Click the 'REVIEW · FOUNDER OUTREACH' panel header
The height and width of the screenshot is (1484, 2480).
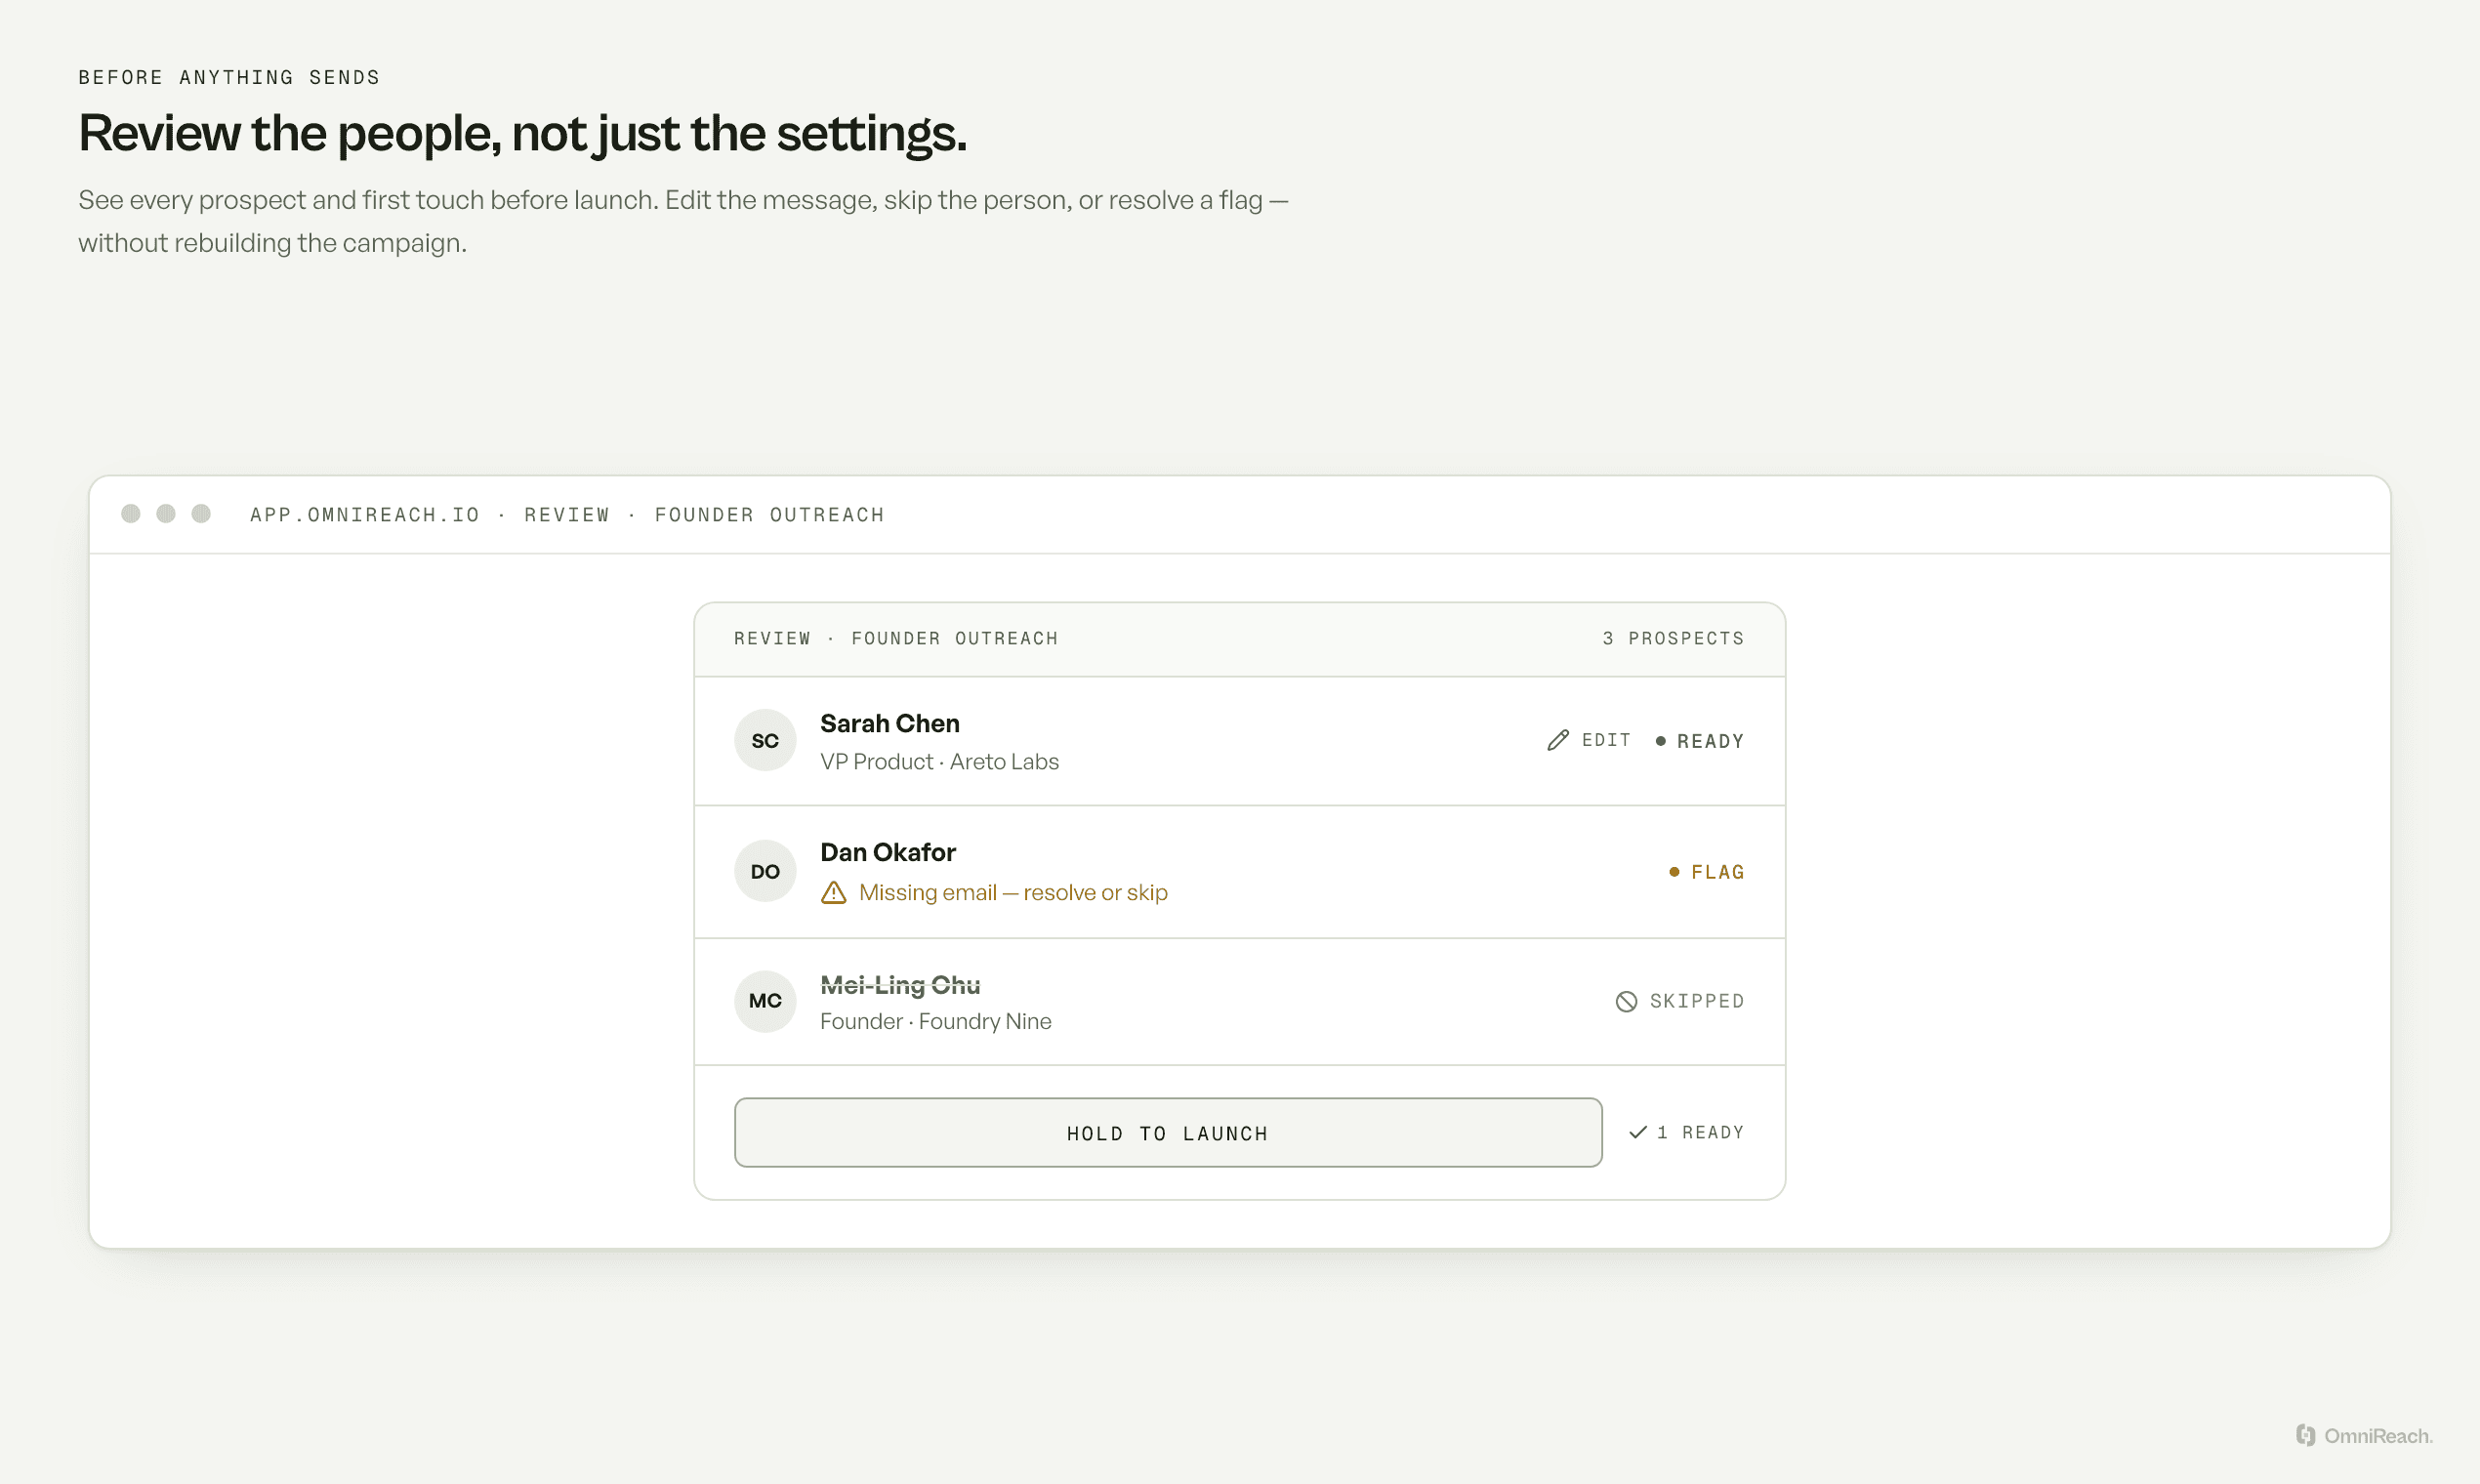pos(896,638)
